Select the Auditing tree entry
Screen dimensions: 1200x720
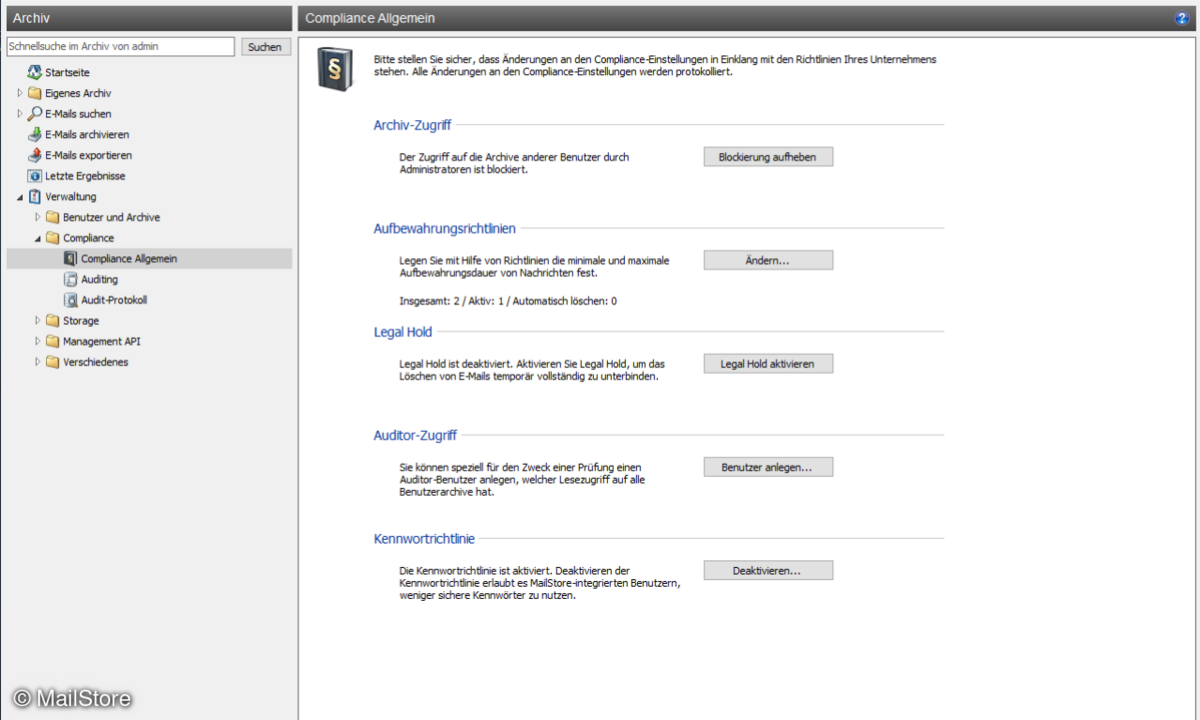[x=99, y=280]
